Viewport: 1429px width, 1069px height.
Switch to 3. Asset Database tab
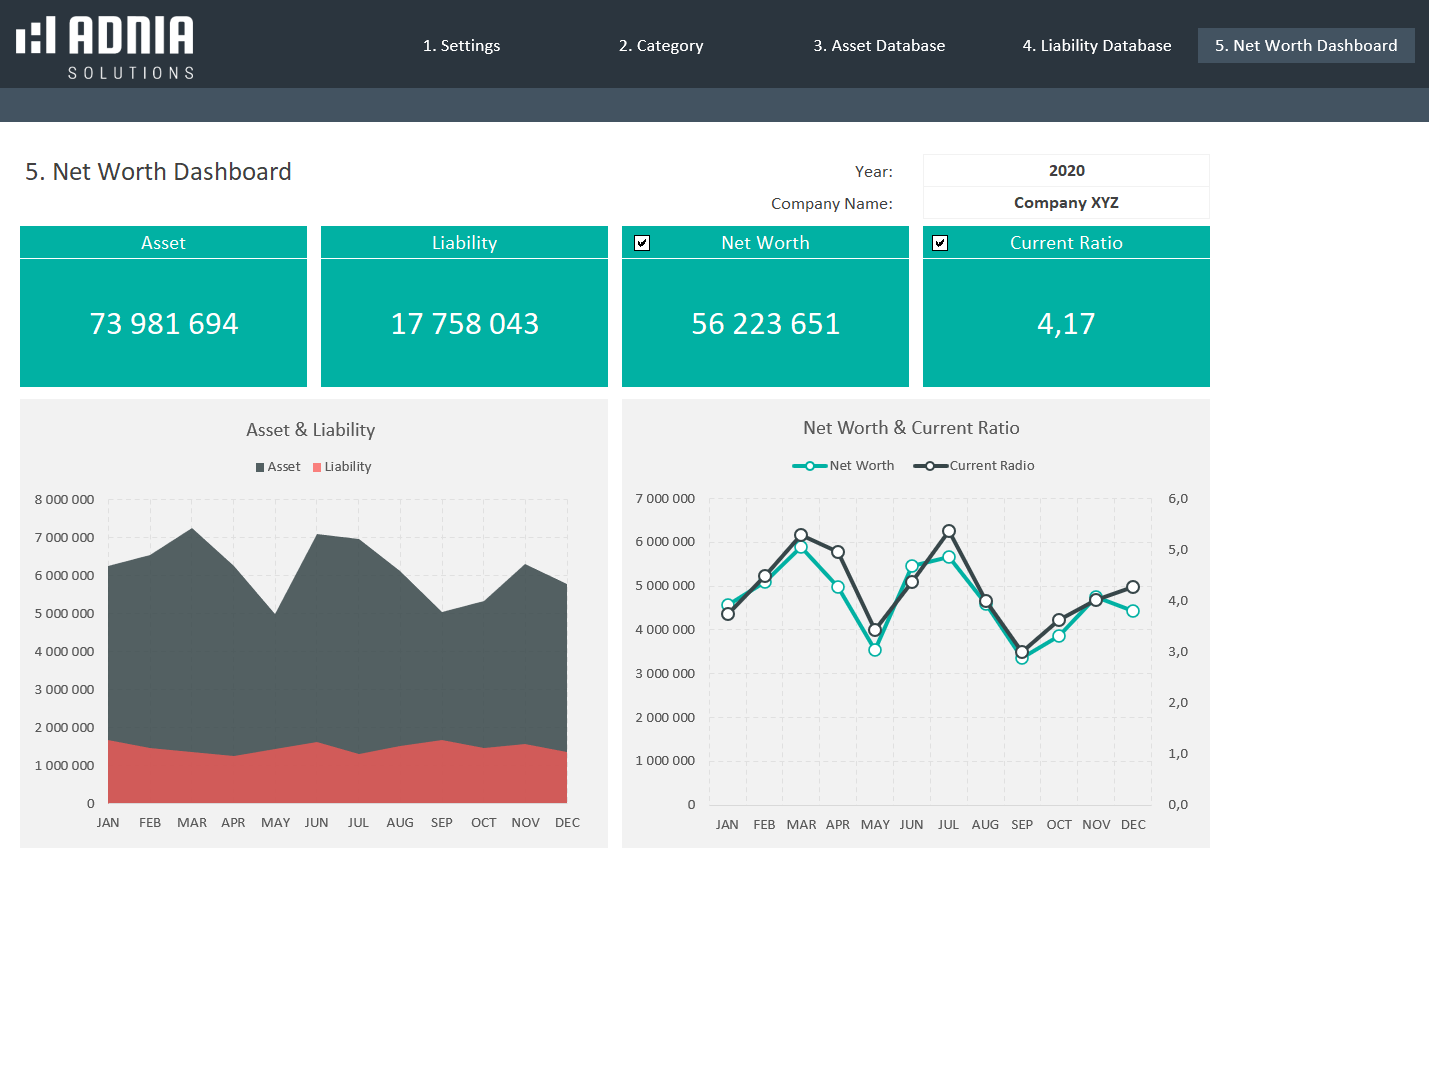[878, 46]
